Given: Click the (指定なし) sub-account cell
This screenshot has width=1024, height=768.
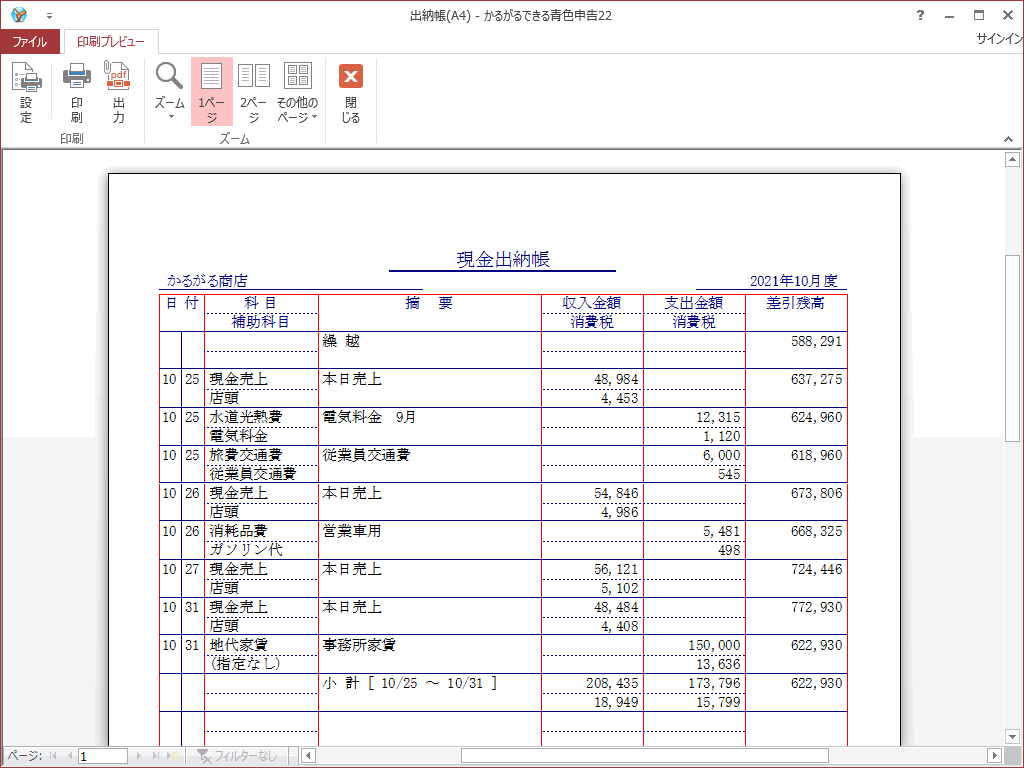Looking at the screenshot, I should pos(246,664).
